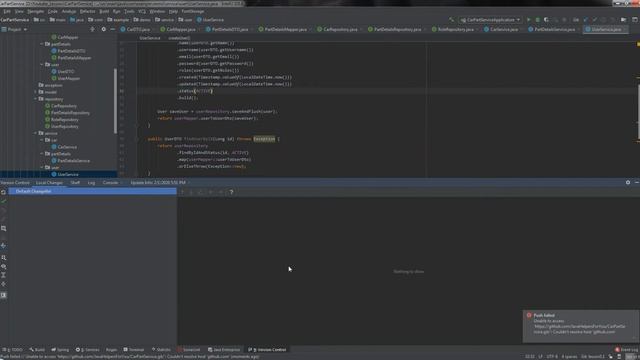The height and width of the screenshot is (360, 640).
Task: Open the Java Enterprise tool window
Action: 224,350
